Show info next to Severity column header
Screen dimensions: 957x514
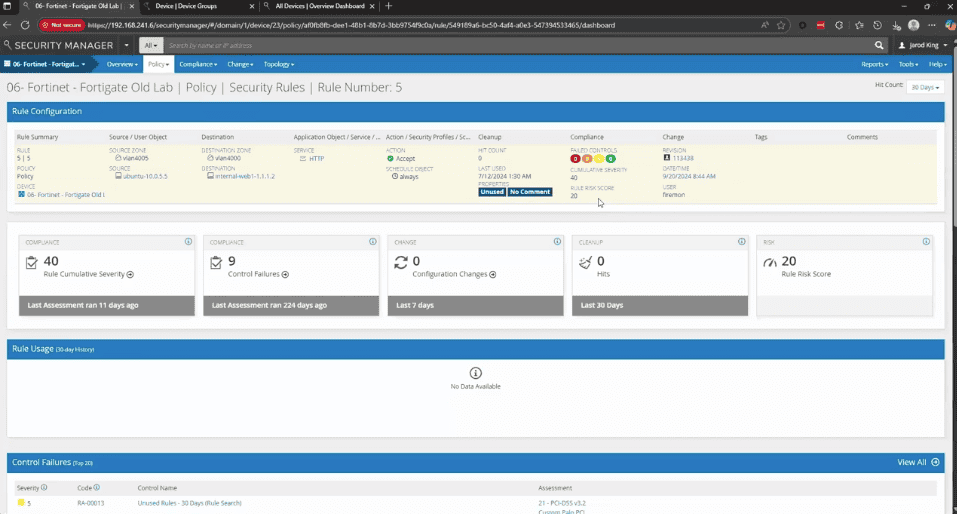pos(44,488)
